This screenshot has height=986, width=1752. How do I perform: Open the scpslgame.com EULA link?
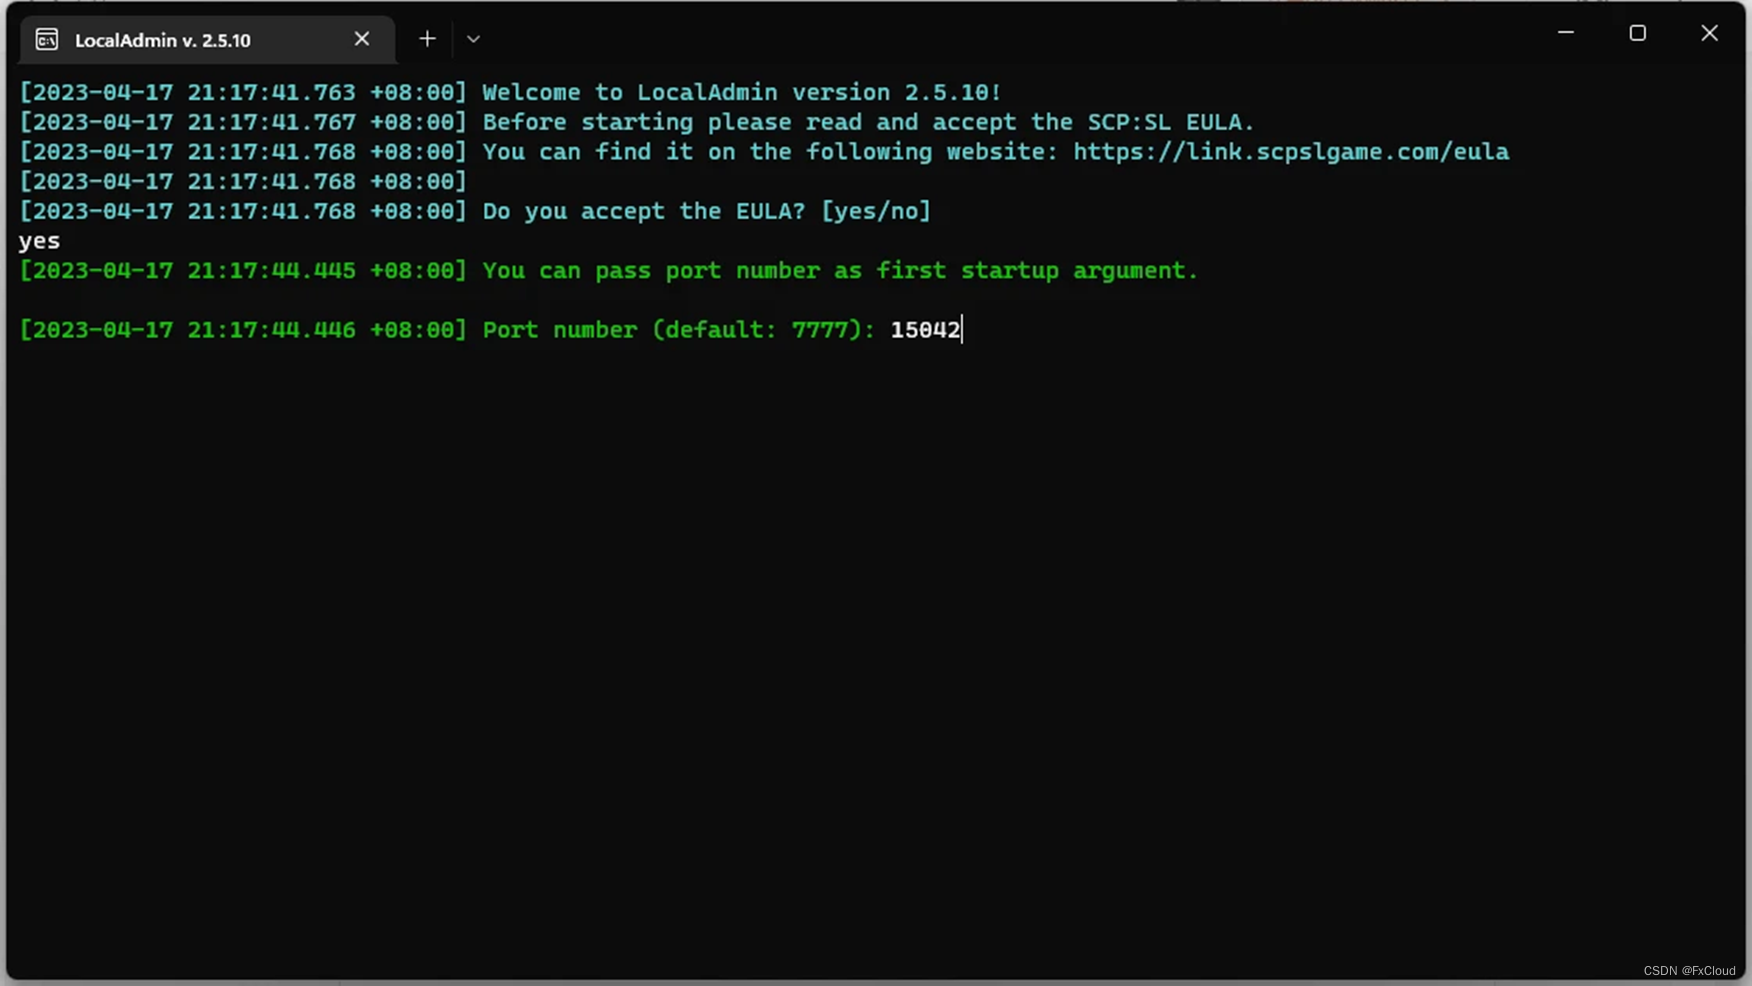[x=1291, y=152]
